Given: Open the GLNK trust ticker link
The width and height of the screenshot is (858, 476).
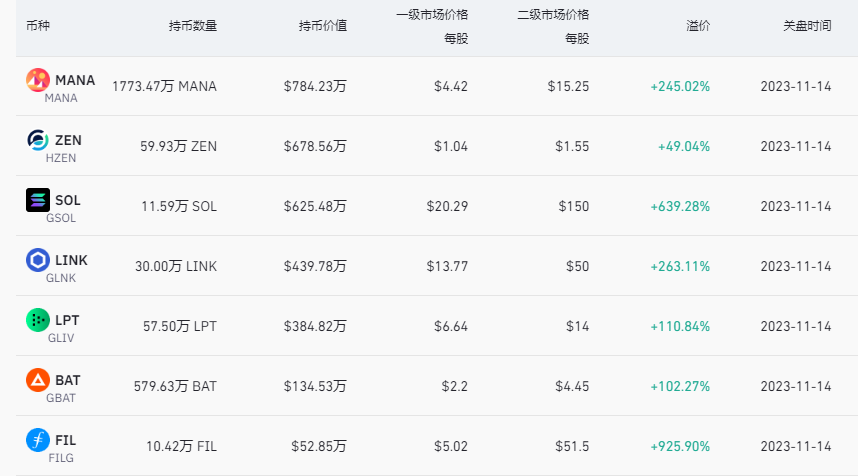Looking at the screenshot, I should pos(61,278).
